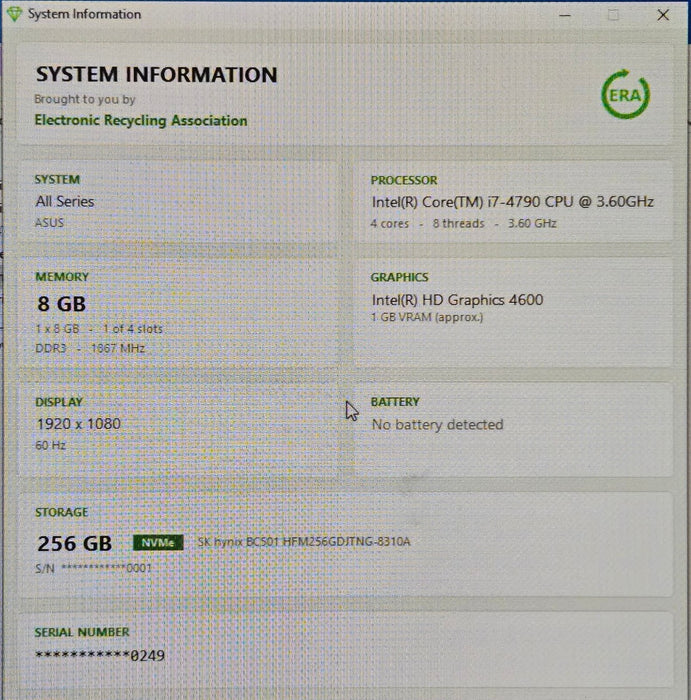Select the 256 GB storage value
Screen dimensions: 691x700
pos(75,544)
